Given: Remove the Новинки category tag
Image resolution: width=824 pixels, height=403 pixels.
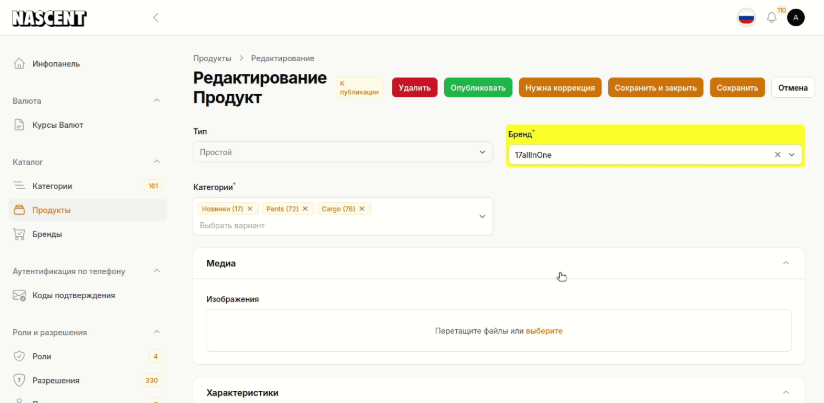Looking at the screenshot, I should click(x=250, y=209).
